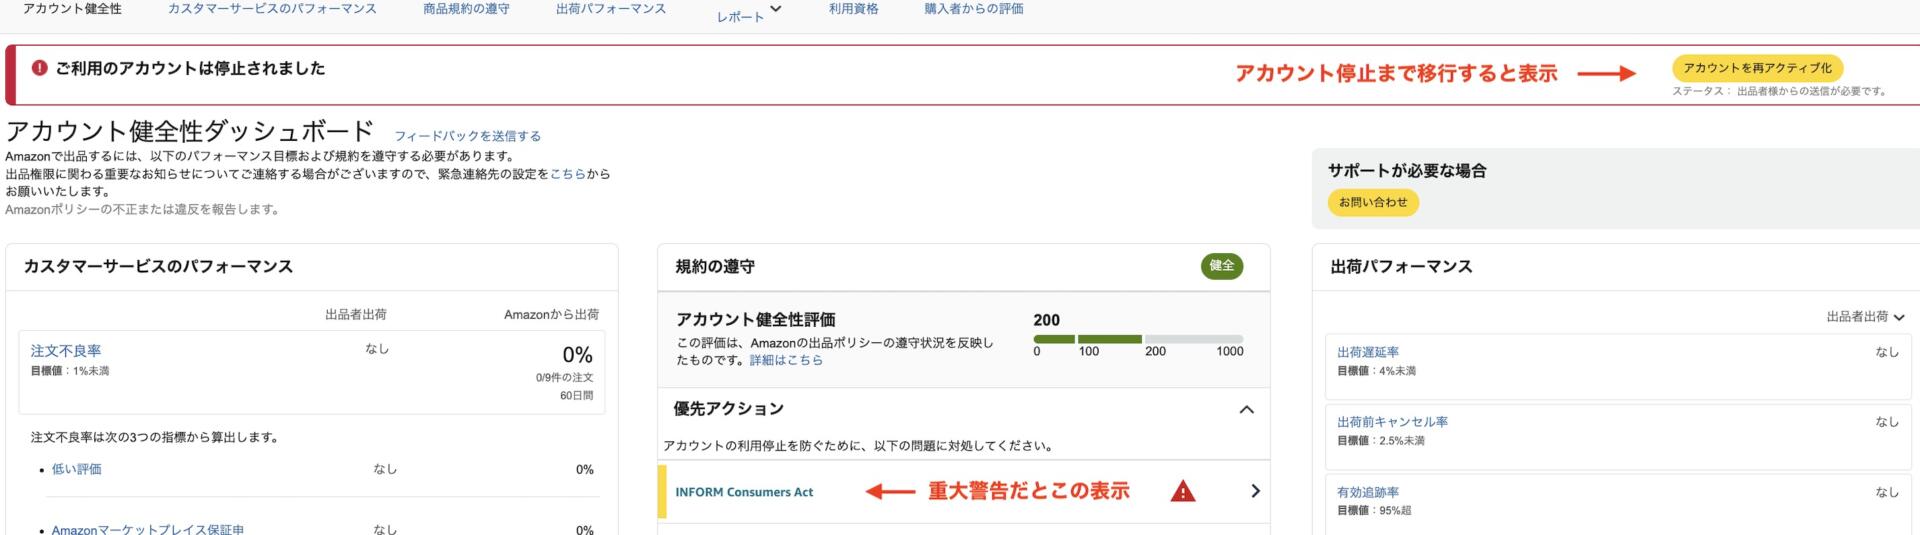Click the 0/9件の注文 text
This screenshot has width=1920, height=535.
[564, 378]
